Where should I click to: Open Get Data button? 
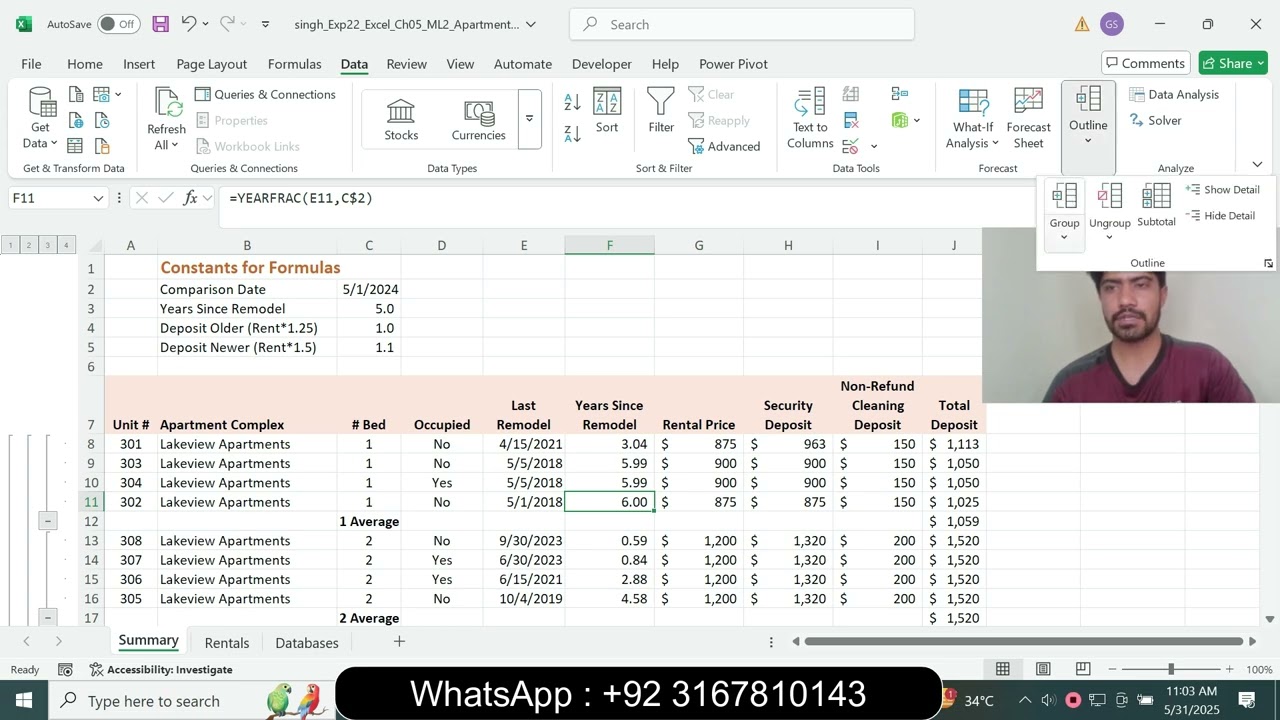click(x=40, y=119)
